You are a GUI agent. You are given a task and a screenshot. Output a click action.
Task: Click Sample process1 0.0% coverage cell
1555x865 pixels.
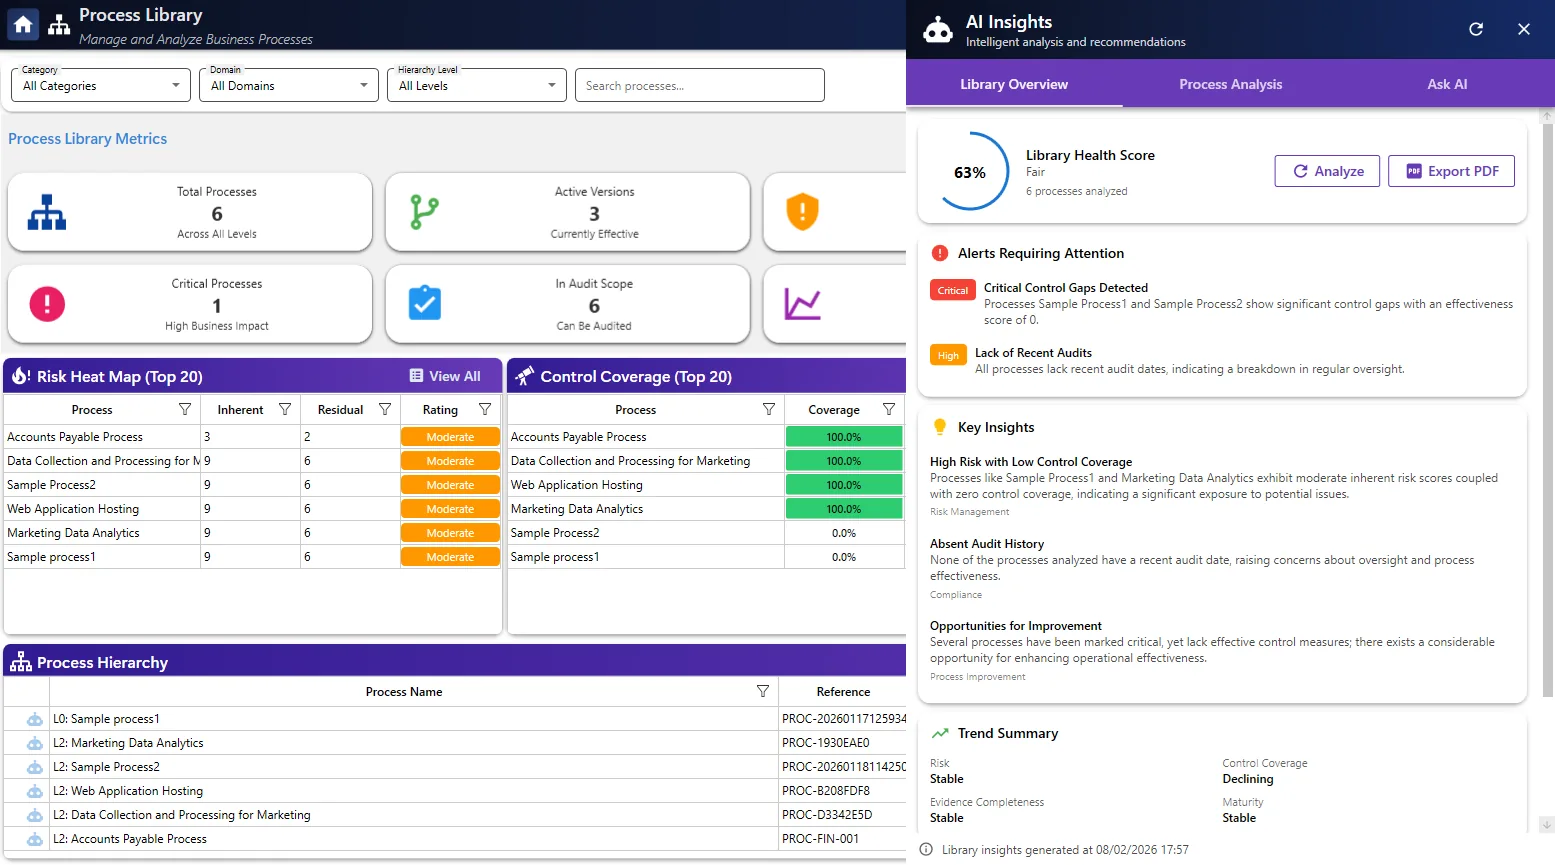[844, 557]
